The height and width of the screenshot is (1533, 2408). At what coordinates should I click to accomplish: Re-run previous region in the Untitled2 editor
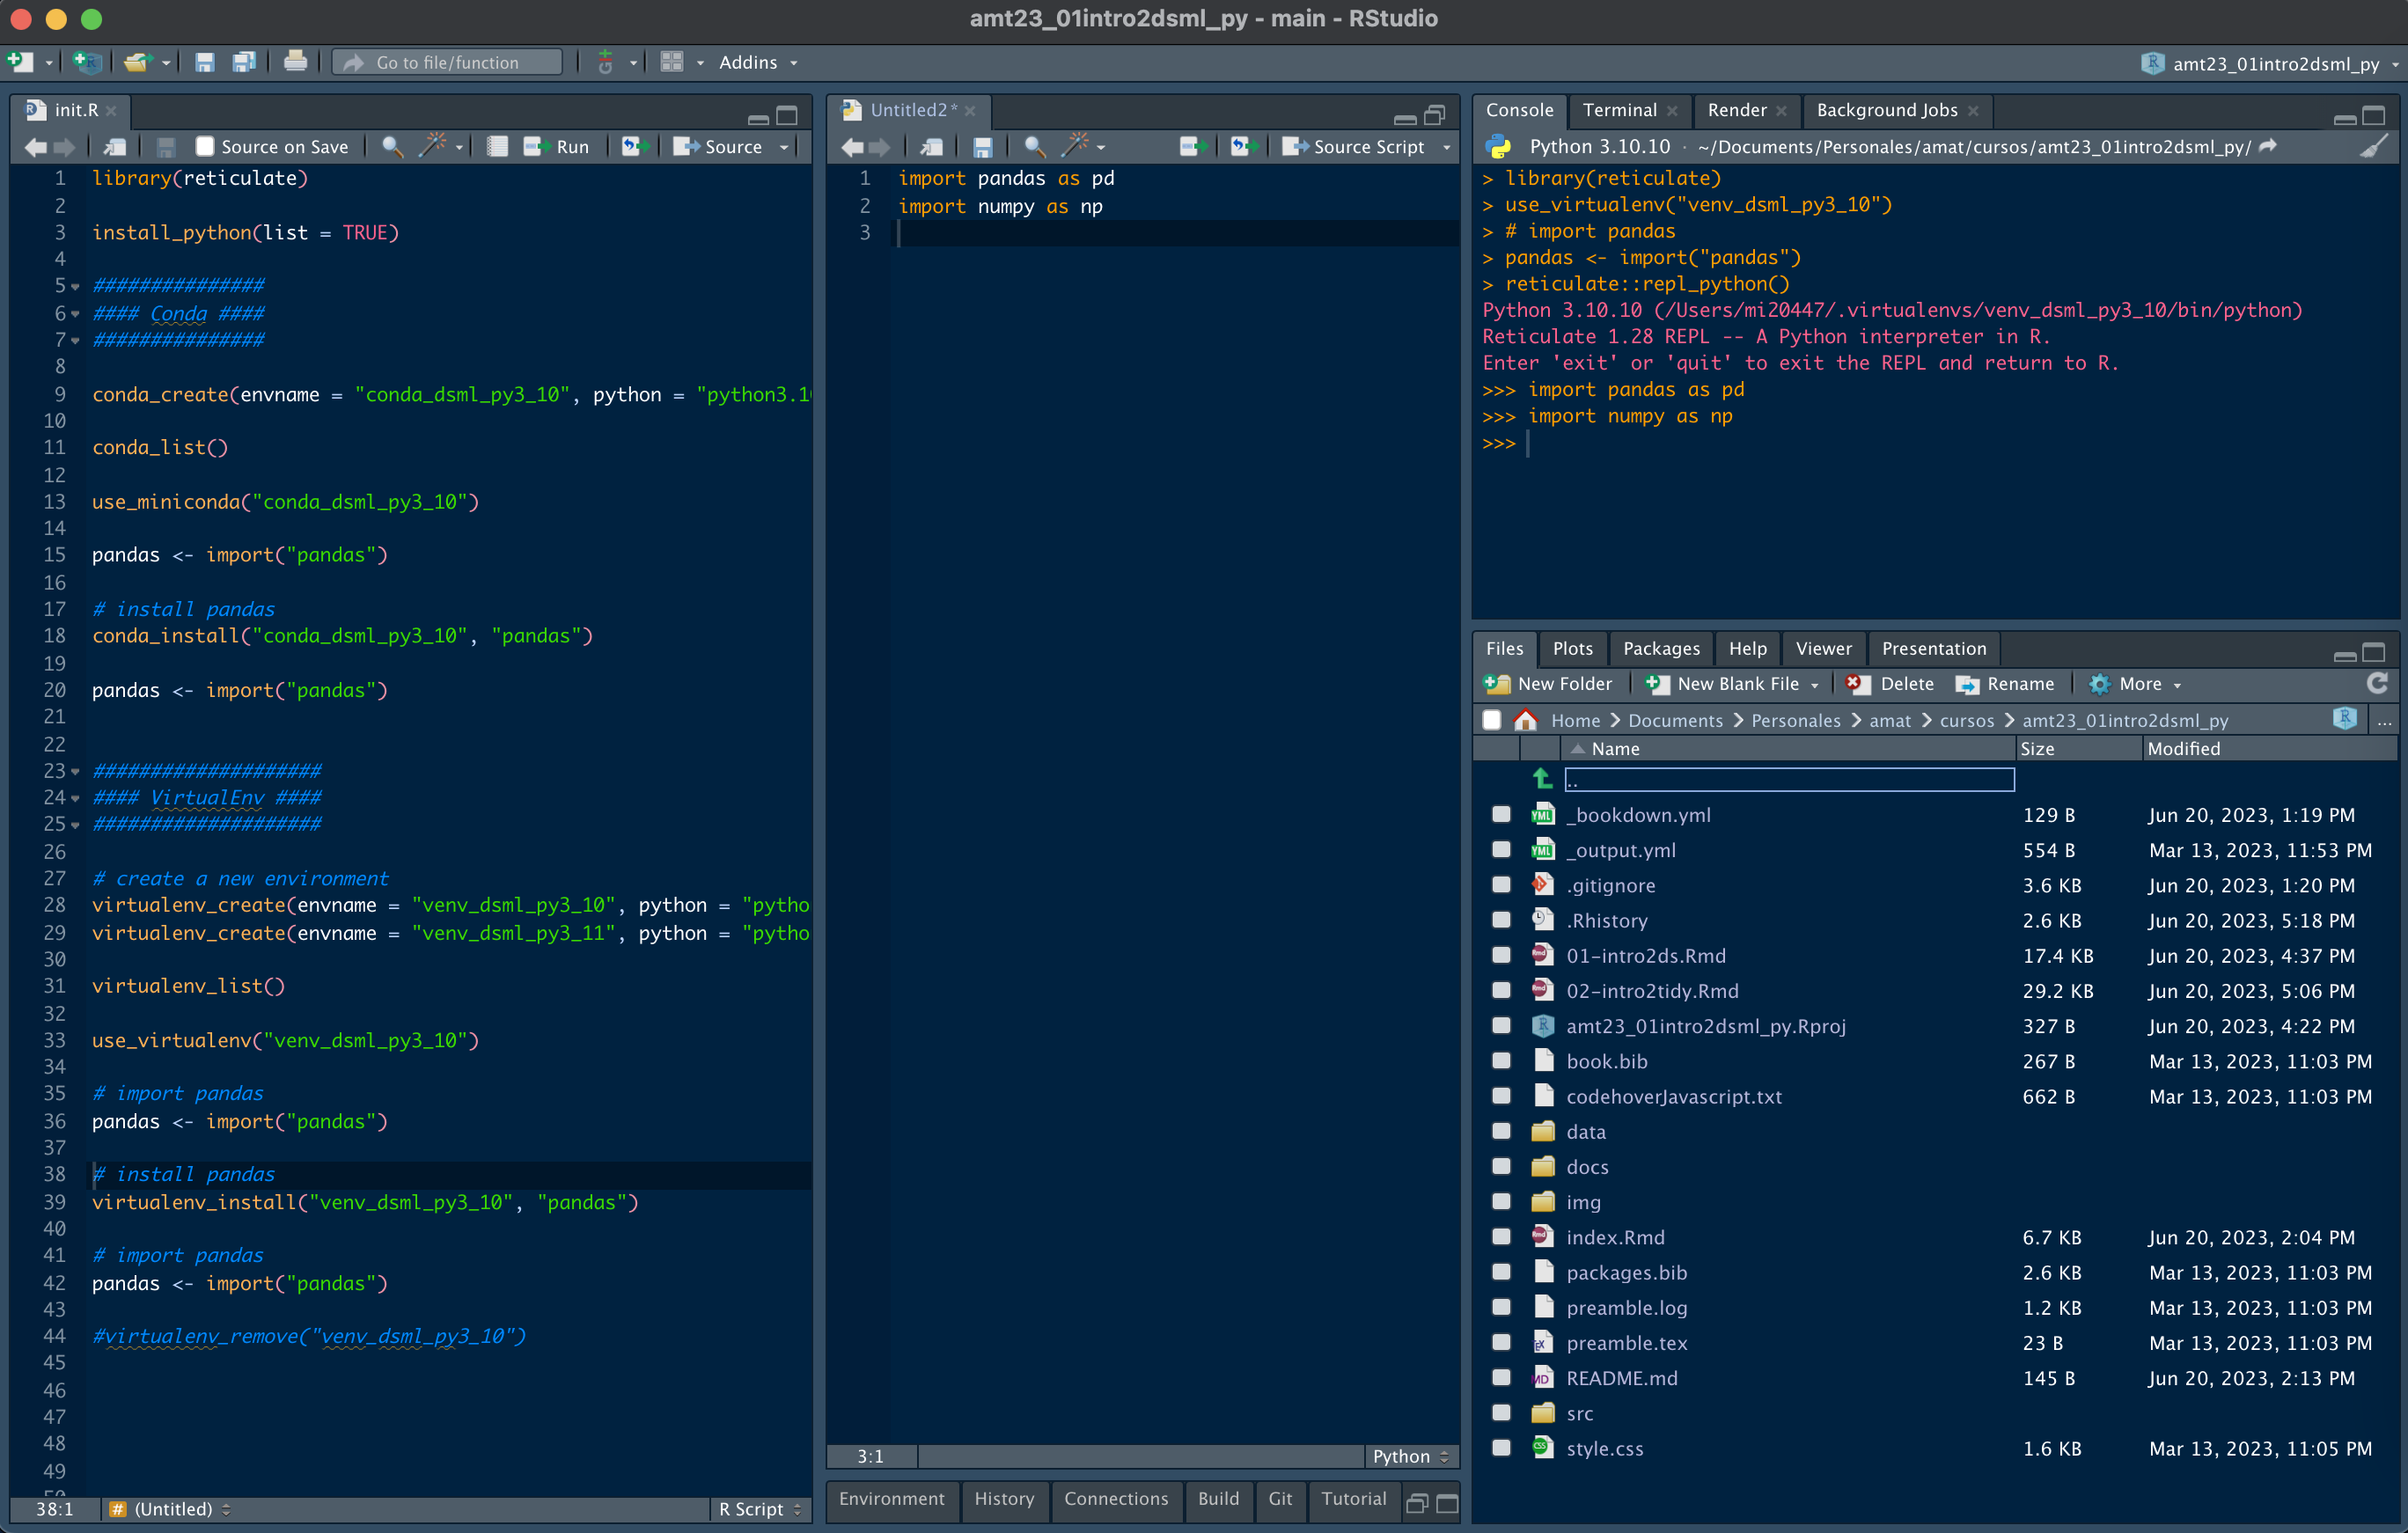(1243, 147)
